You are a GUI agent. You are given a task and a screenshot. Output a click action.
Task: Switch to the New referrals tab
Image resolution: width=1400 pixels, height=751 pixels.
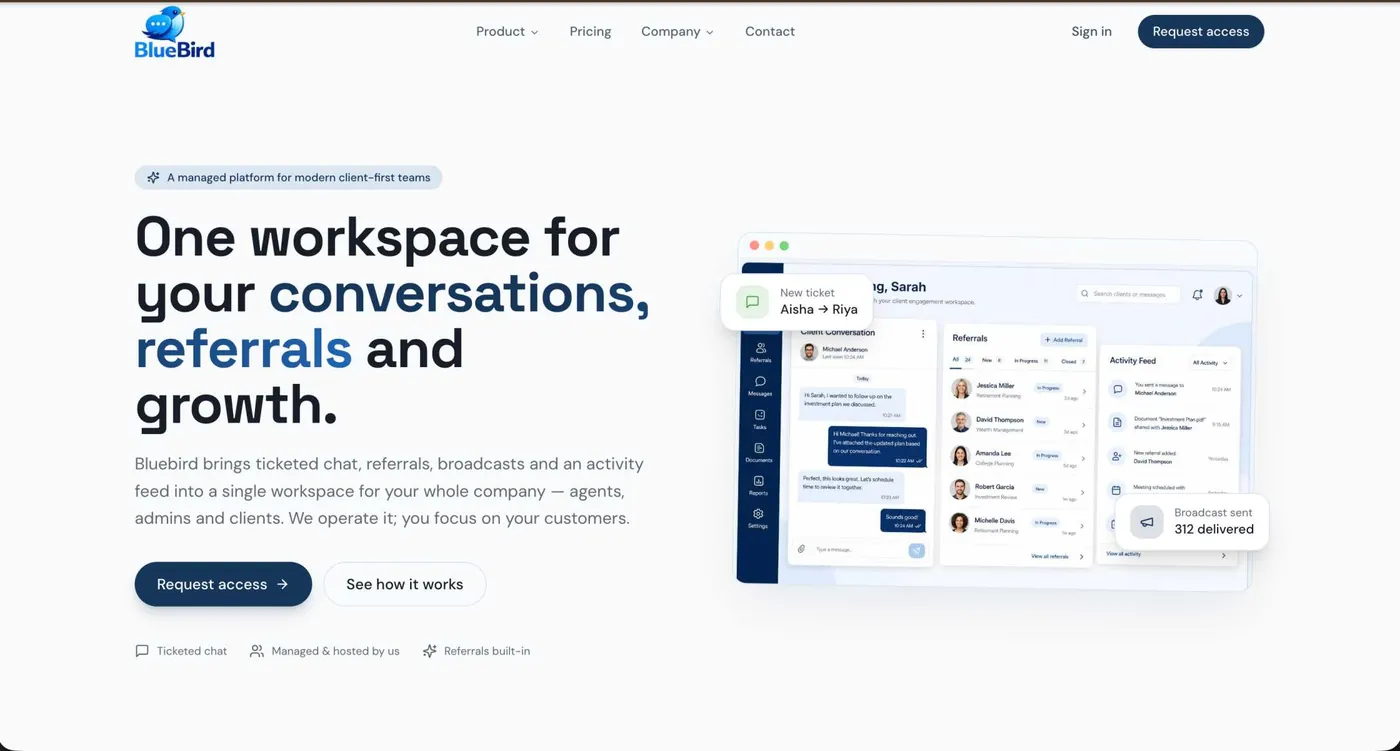pyautogui.click(x=991, y=360)
